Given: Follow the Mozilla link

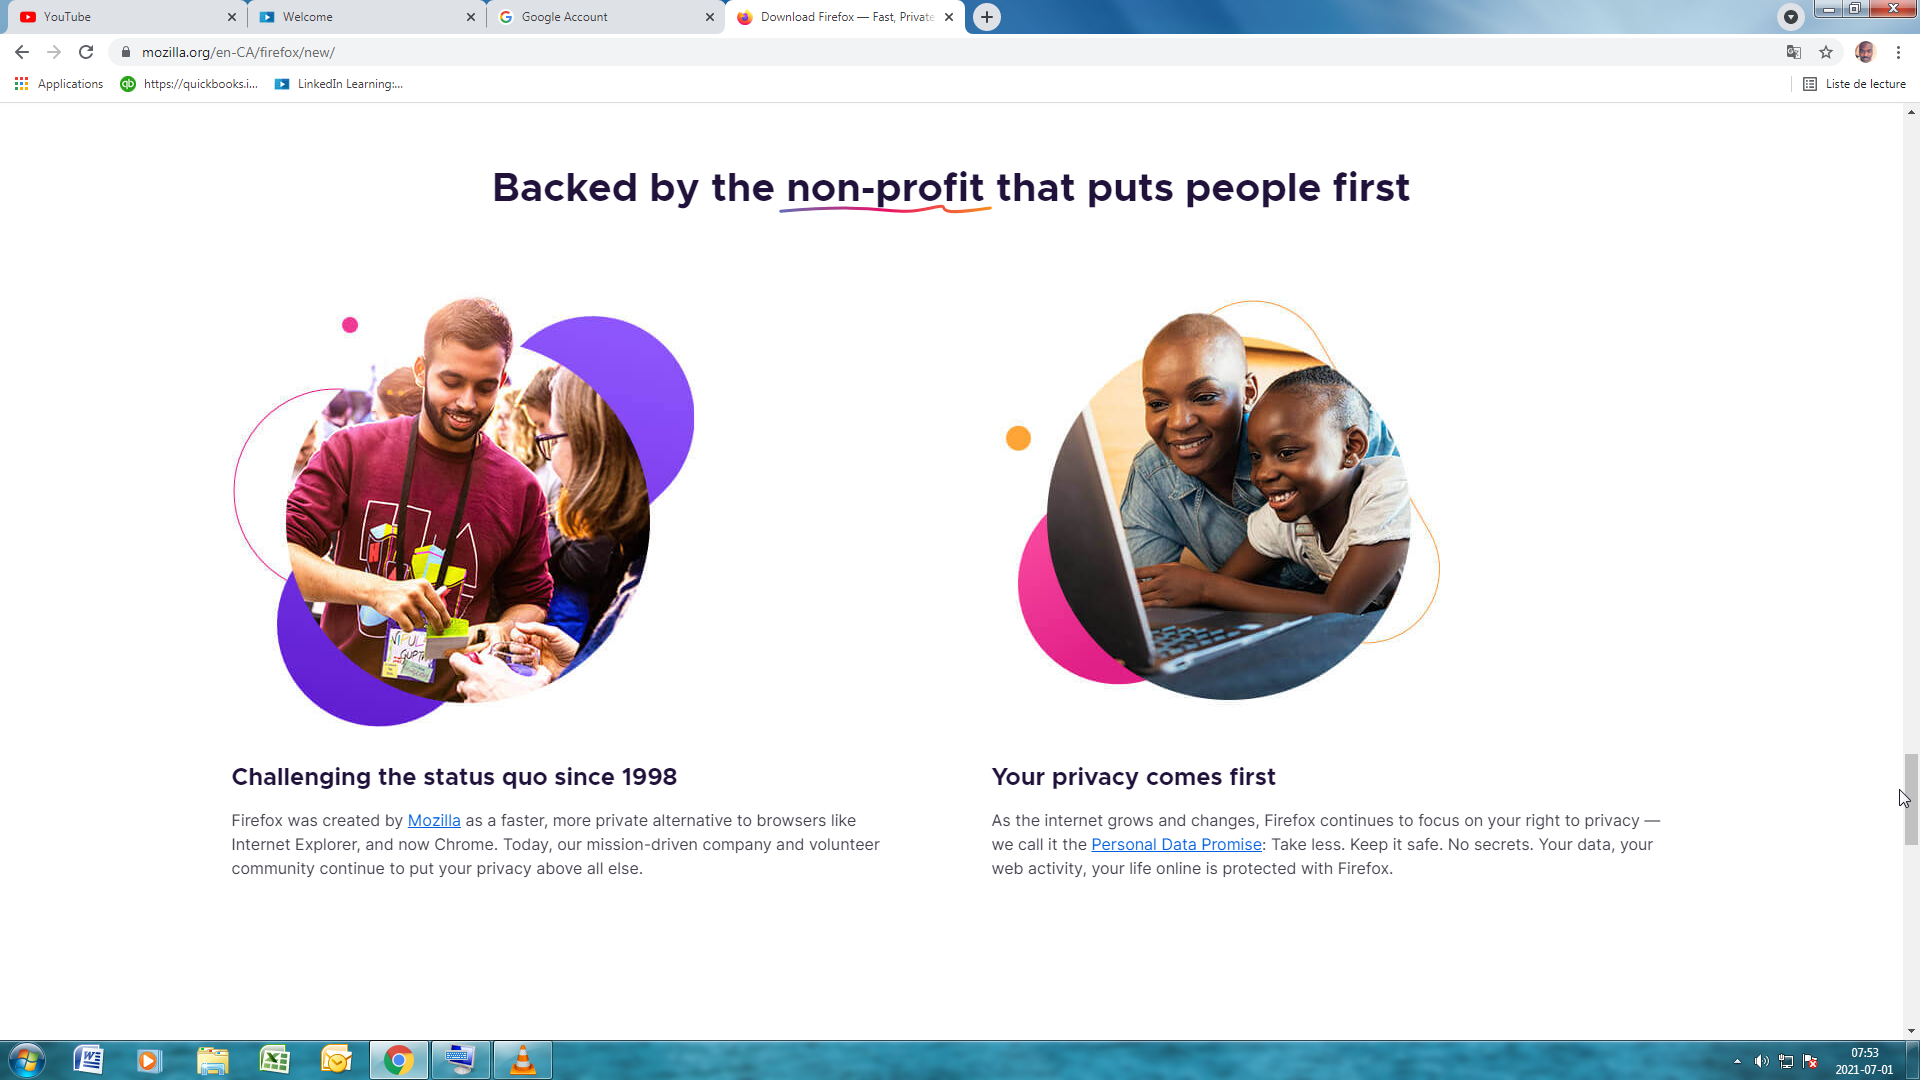Looking at the screenshot, I should coord(434,820).
